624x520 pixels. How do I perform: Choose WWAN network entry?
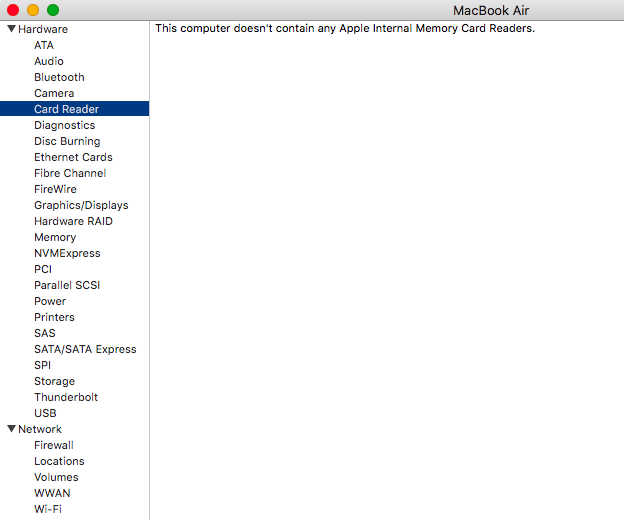[x=52, y=493]
